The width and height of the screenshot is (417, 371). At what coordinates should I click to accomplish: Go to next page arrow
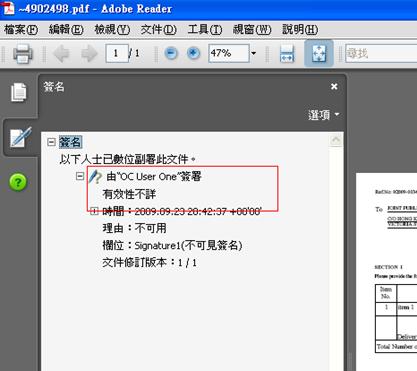point(89,53)
